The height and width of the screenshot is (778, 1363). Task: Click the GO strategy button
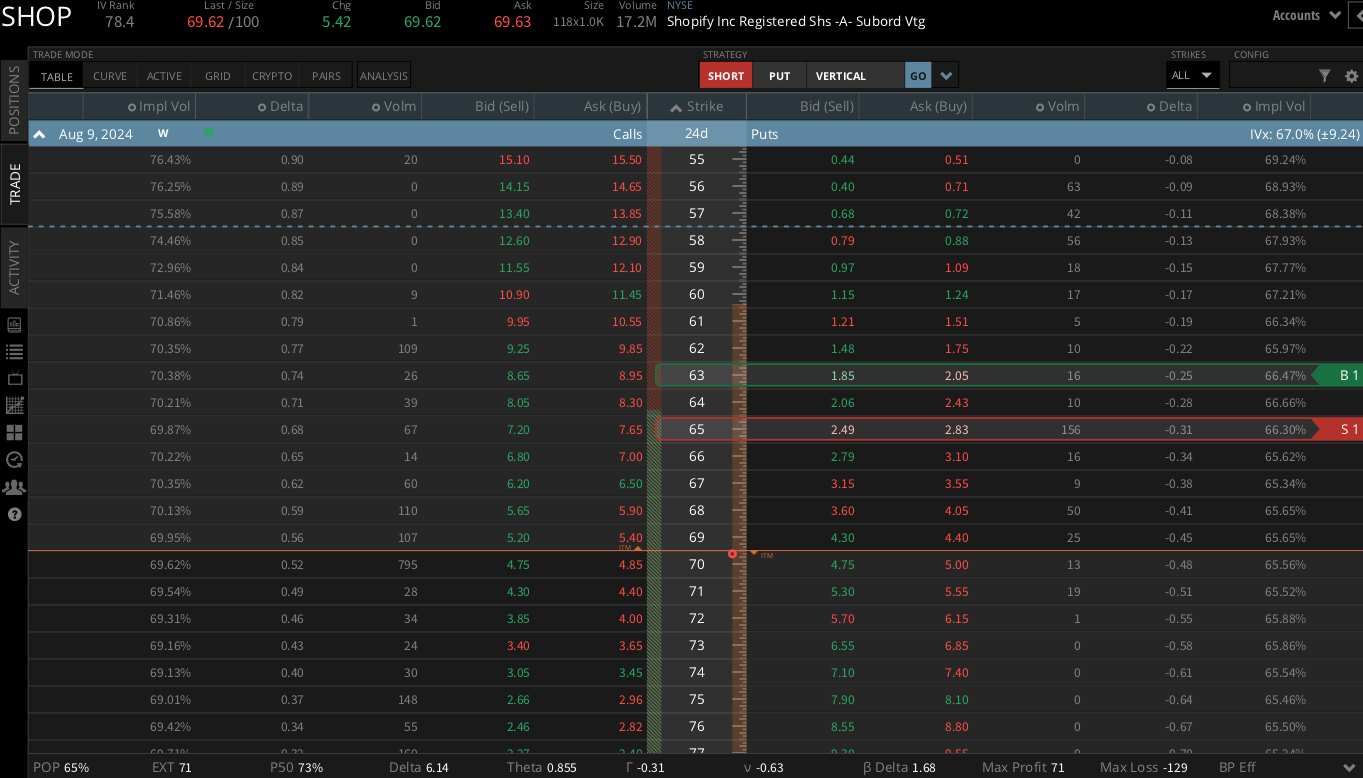coord(918,76)
